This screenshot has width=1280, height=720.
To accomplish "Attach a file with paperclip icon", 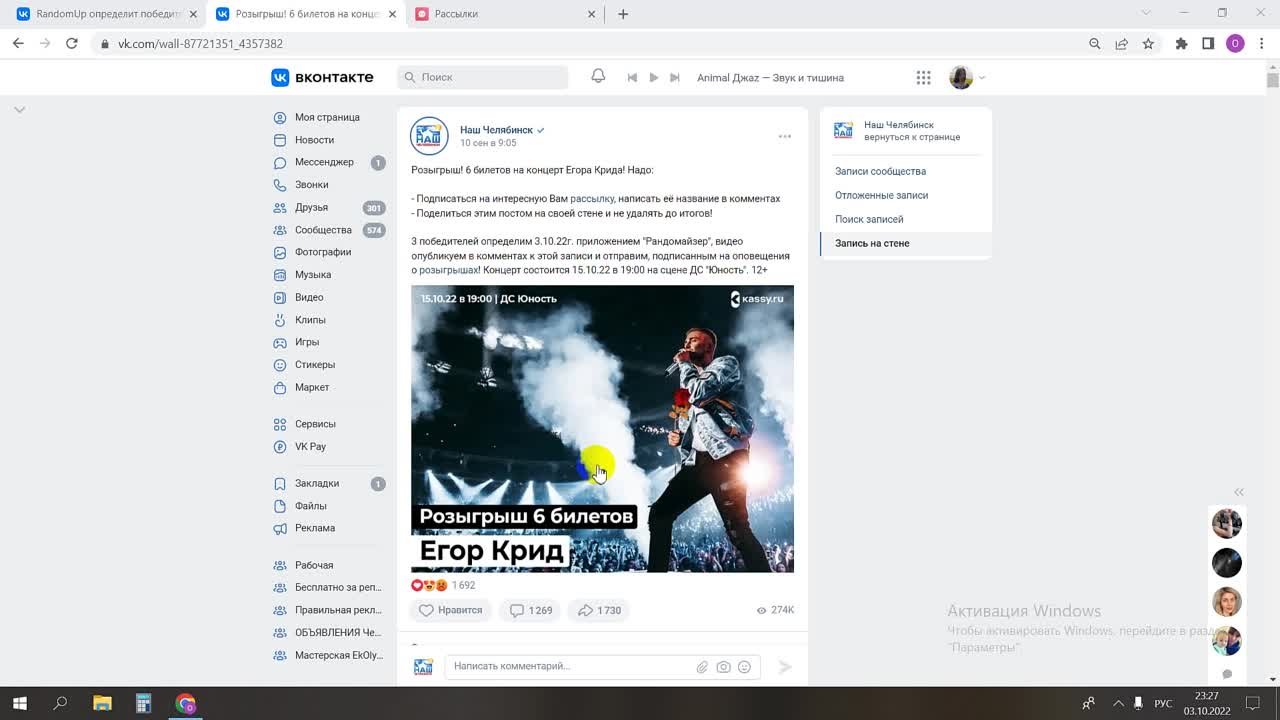I will 702,667.
